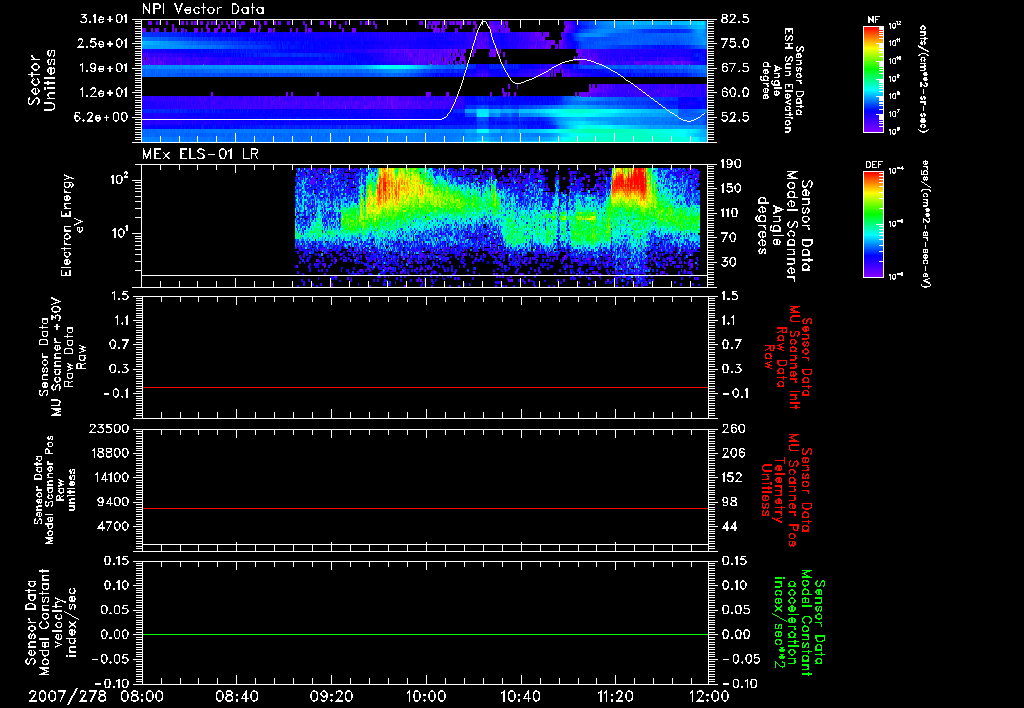This screenshot has height=708, width=1024.
Task: Click the green line in the velocity panel
Action: coord(425,634)
